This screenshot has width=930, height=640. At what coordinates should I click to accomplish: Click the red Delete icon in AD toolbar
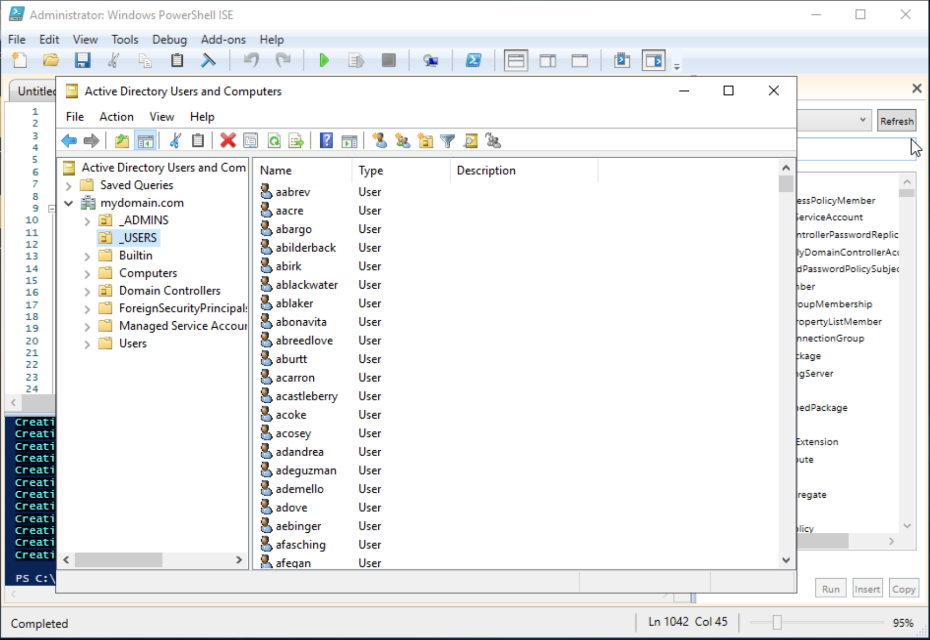[228, 141]
